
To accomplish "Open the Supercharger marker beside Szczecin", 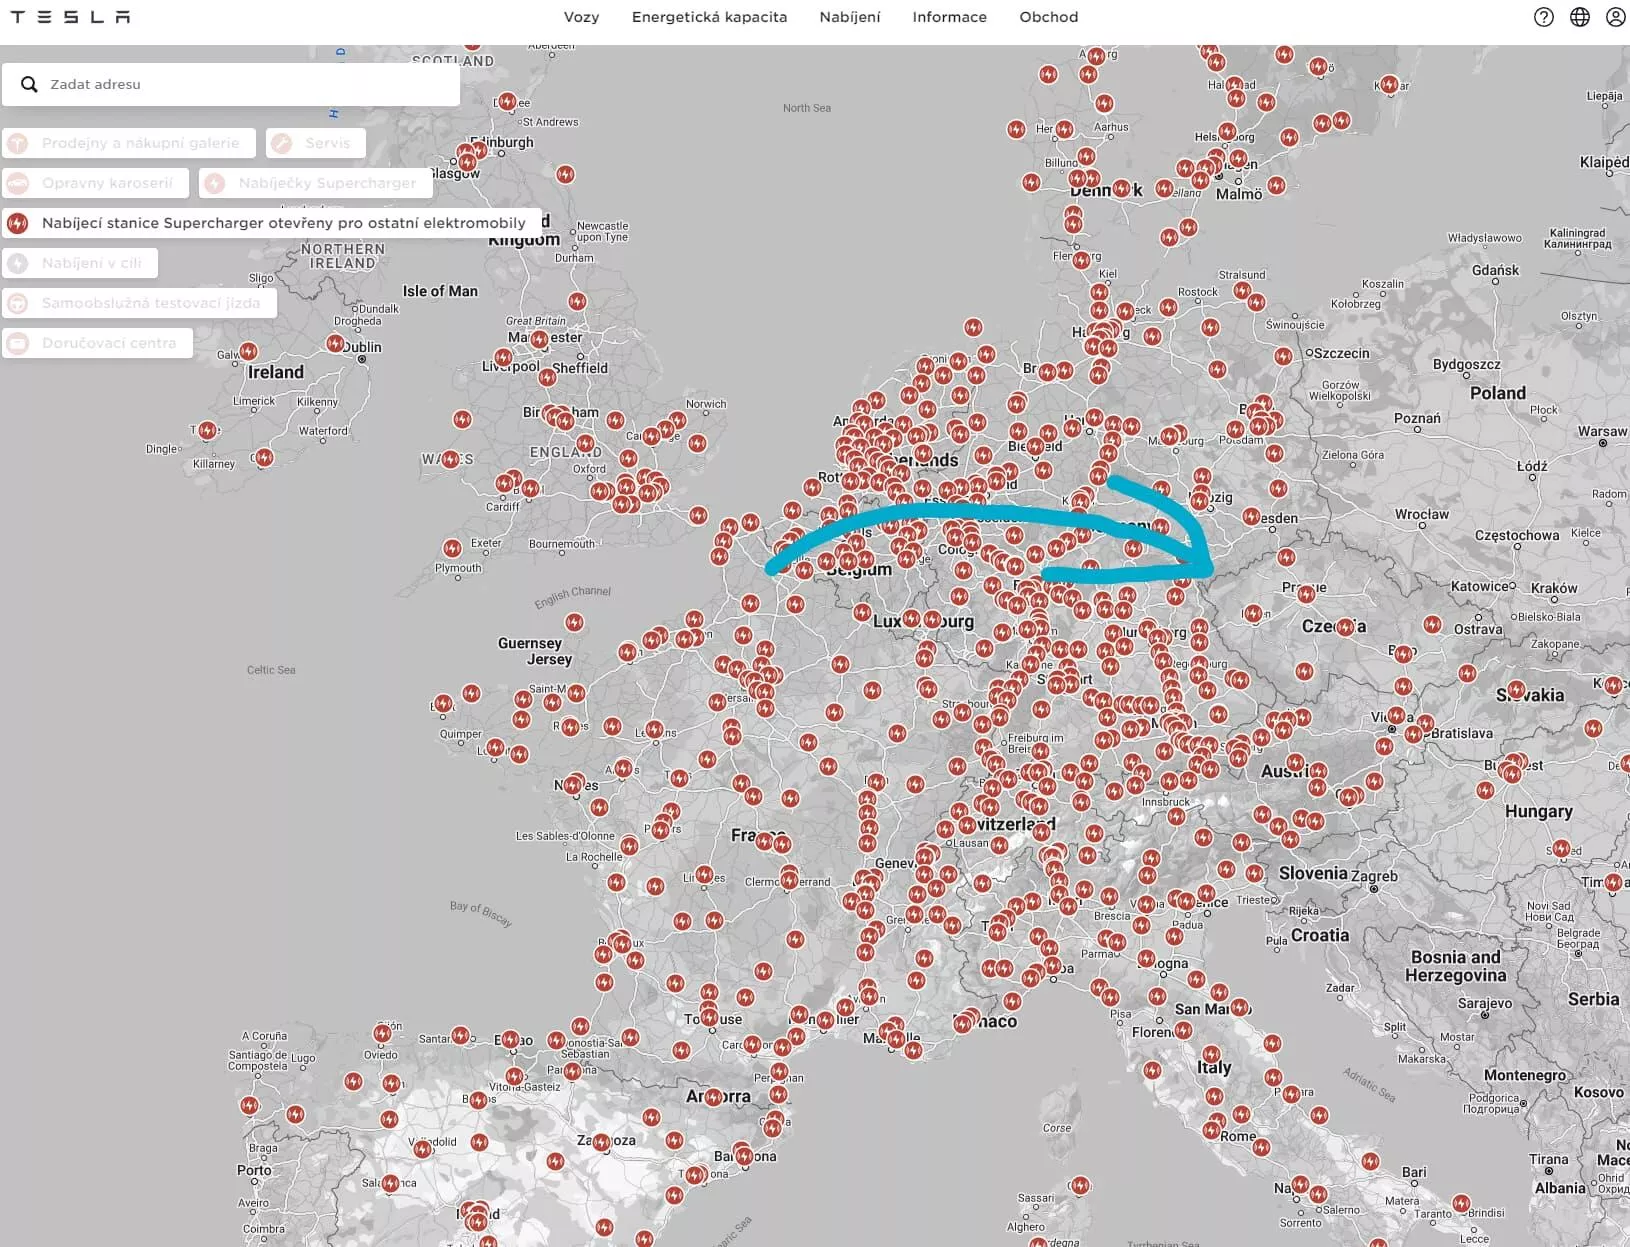I will click(x=1285, y=356).
